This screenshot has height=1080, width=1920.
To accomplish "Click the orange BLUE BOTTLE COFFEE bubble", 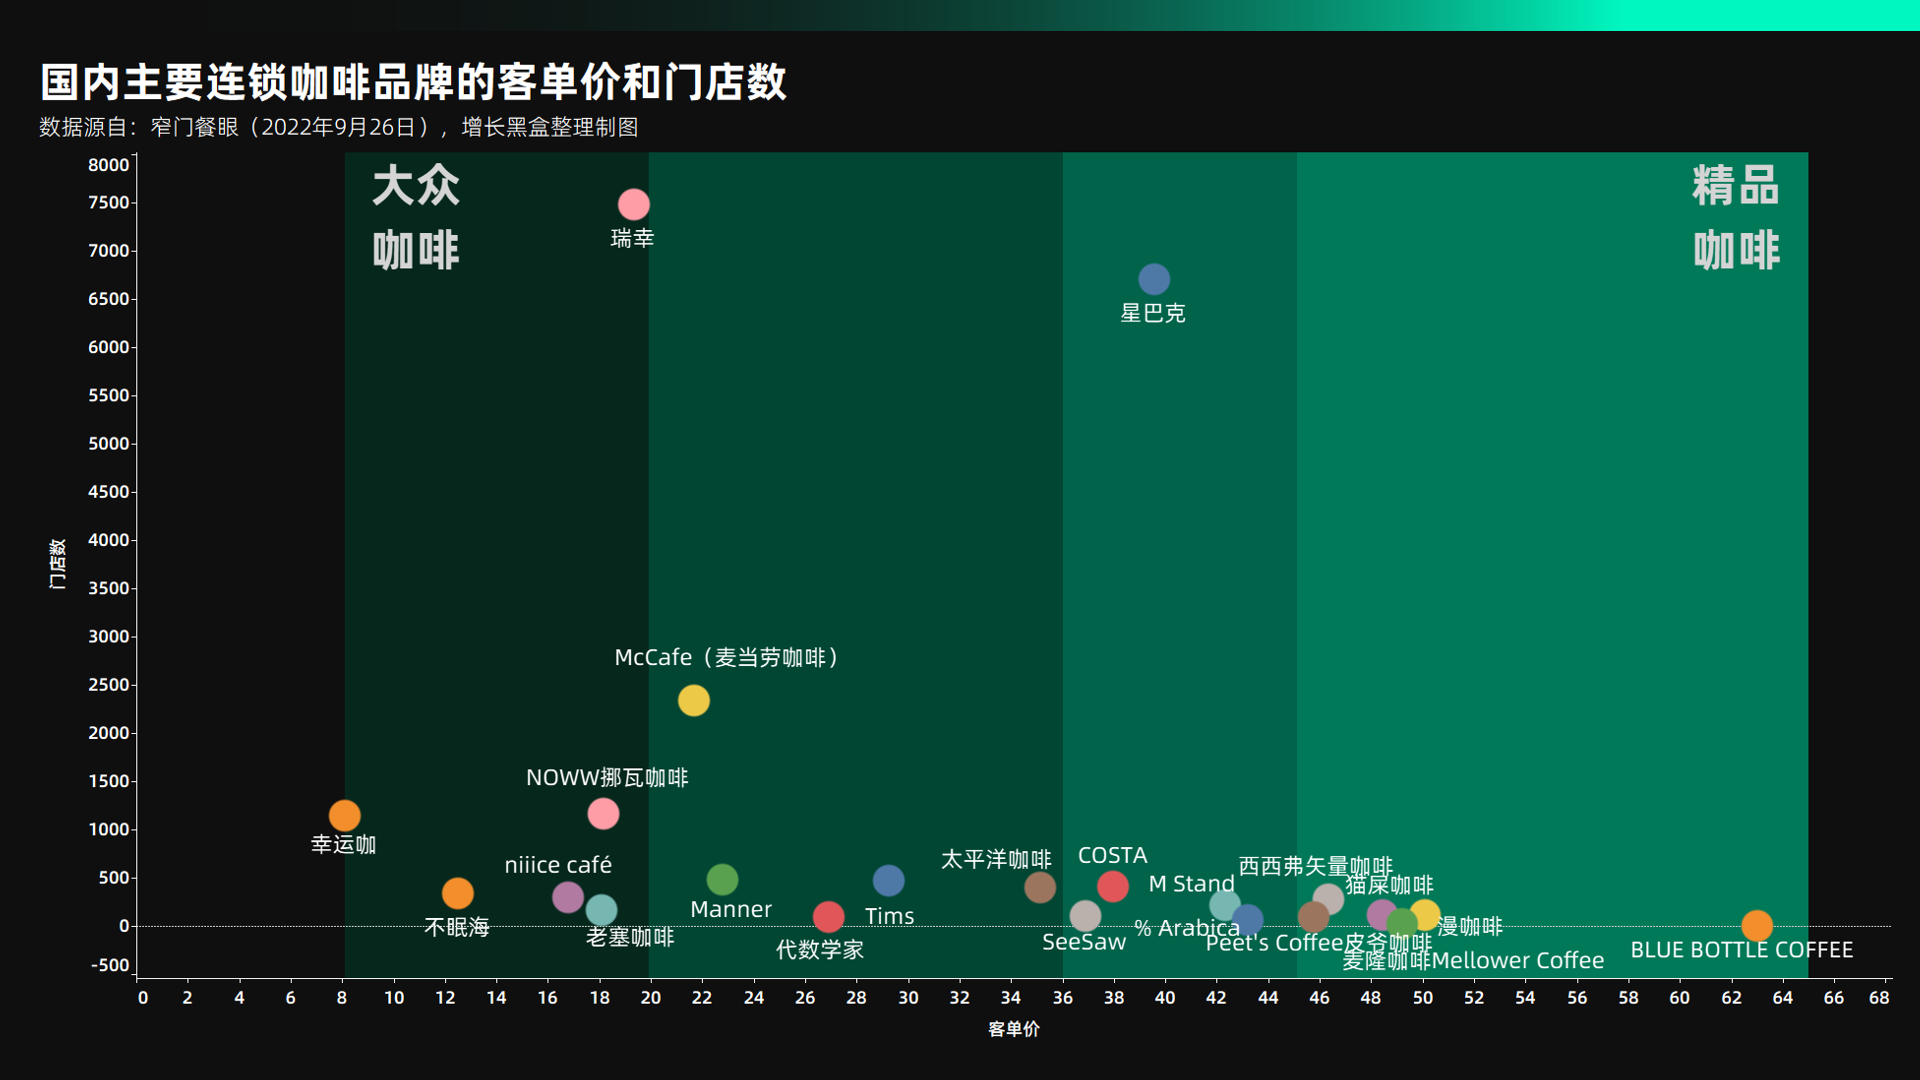I will (x=1757, y=925).
